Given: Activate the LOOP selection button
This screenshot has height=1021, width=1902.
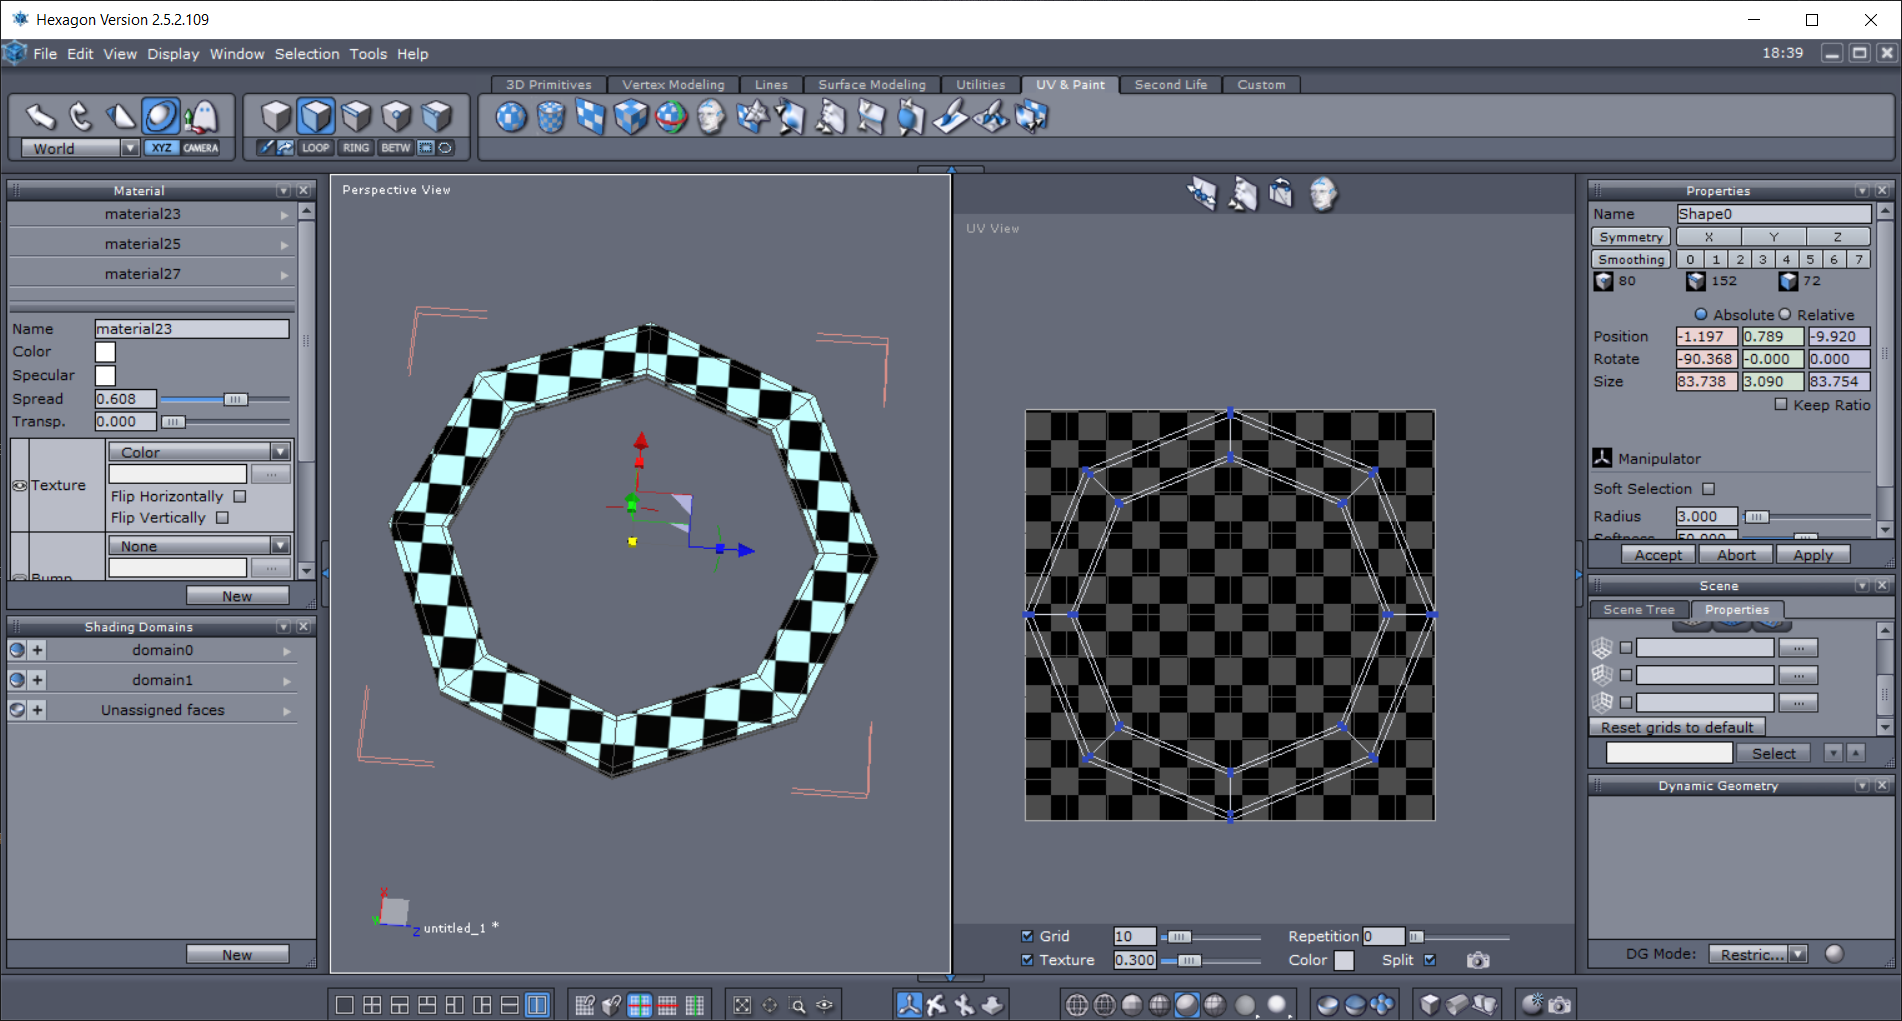Looking at the screenshot, I should pyautogui.click(x=315, y=148).
